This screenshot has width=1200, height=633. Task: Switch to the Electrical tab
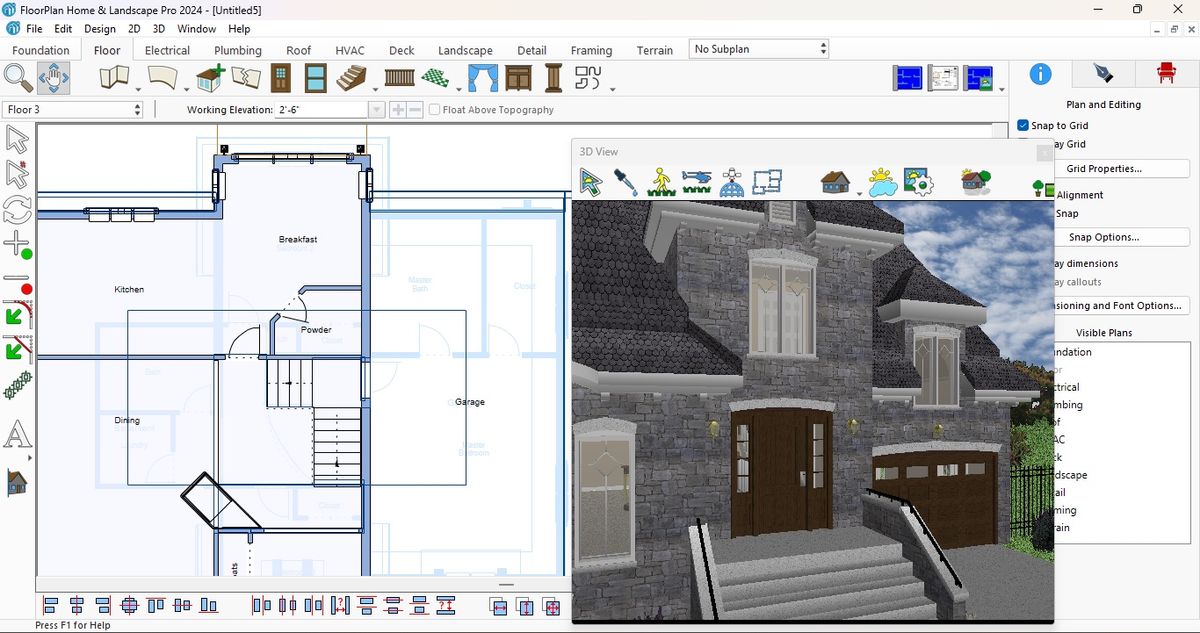coord(166,50)
